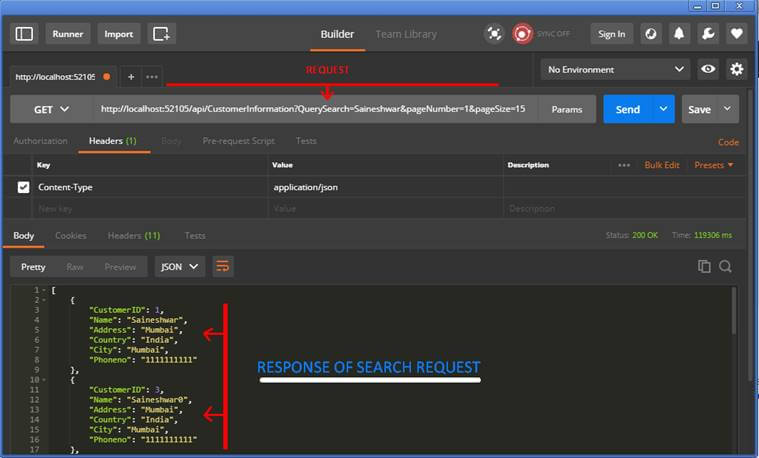Click the planet icon beside Sign In
This screenshot has height=458, width=759.
pyautogui.click(x=651, y=34)
